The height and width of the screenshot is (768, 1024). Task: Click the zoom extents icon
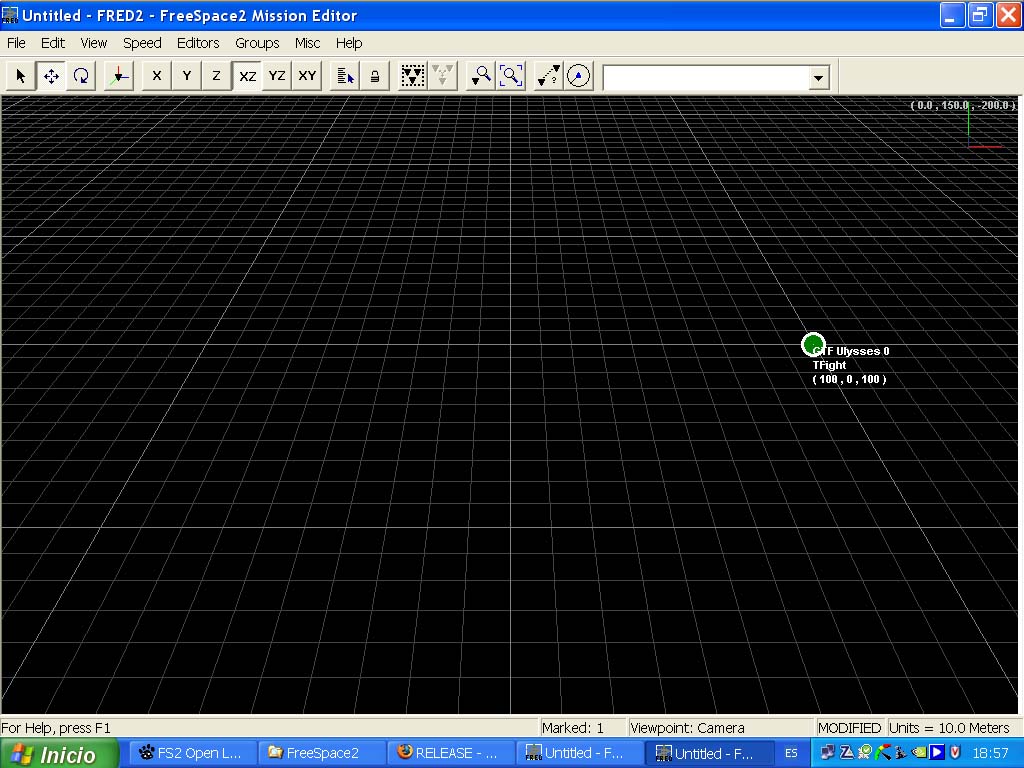click(511, 76)
